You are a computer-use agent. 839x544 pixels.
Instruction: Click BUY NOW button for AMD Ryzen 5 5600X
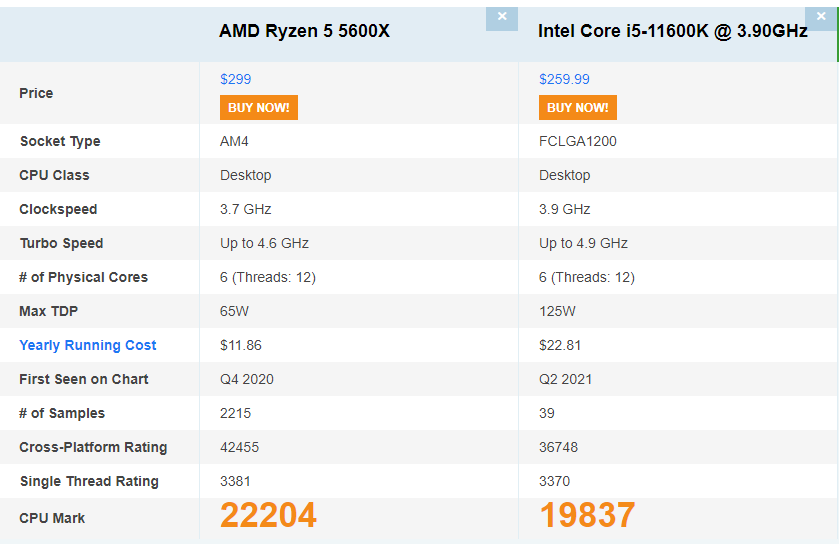coord(259,108)
